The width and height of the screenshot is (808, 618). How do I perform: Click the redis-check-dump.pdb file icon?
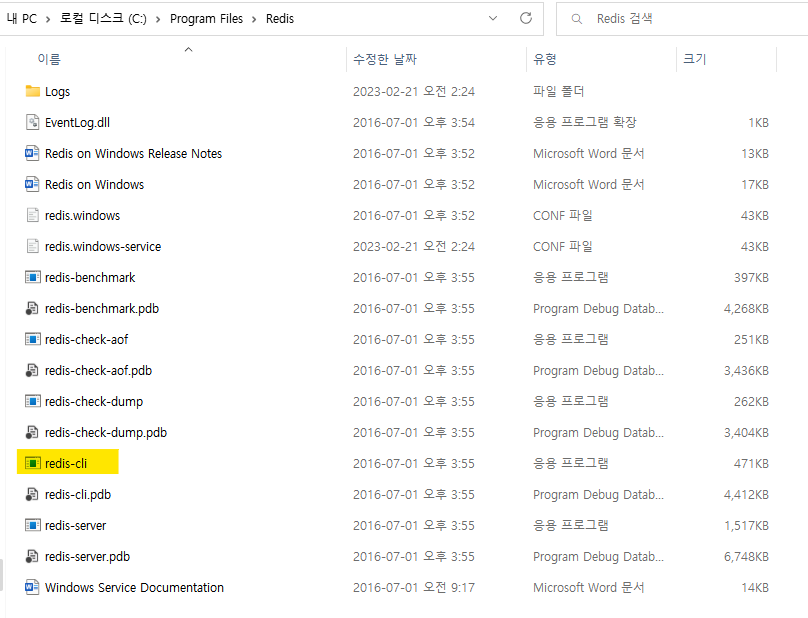(32, 432)
